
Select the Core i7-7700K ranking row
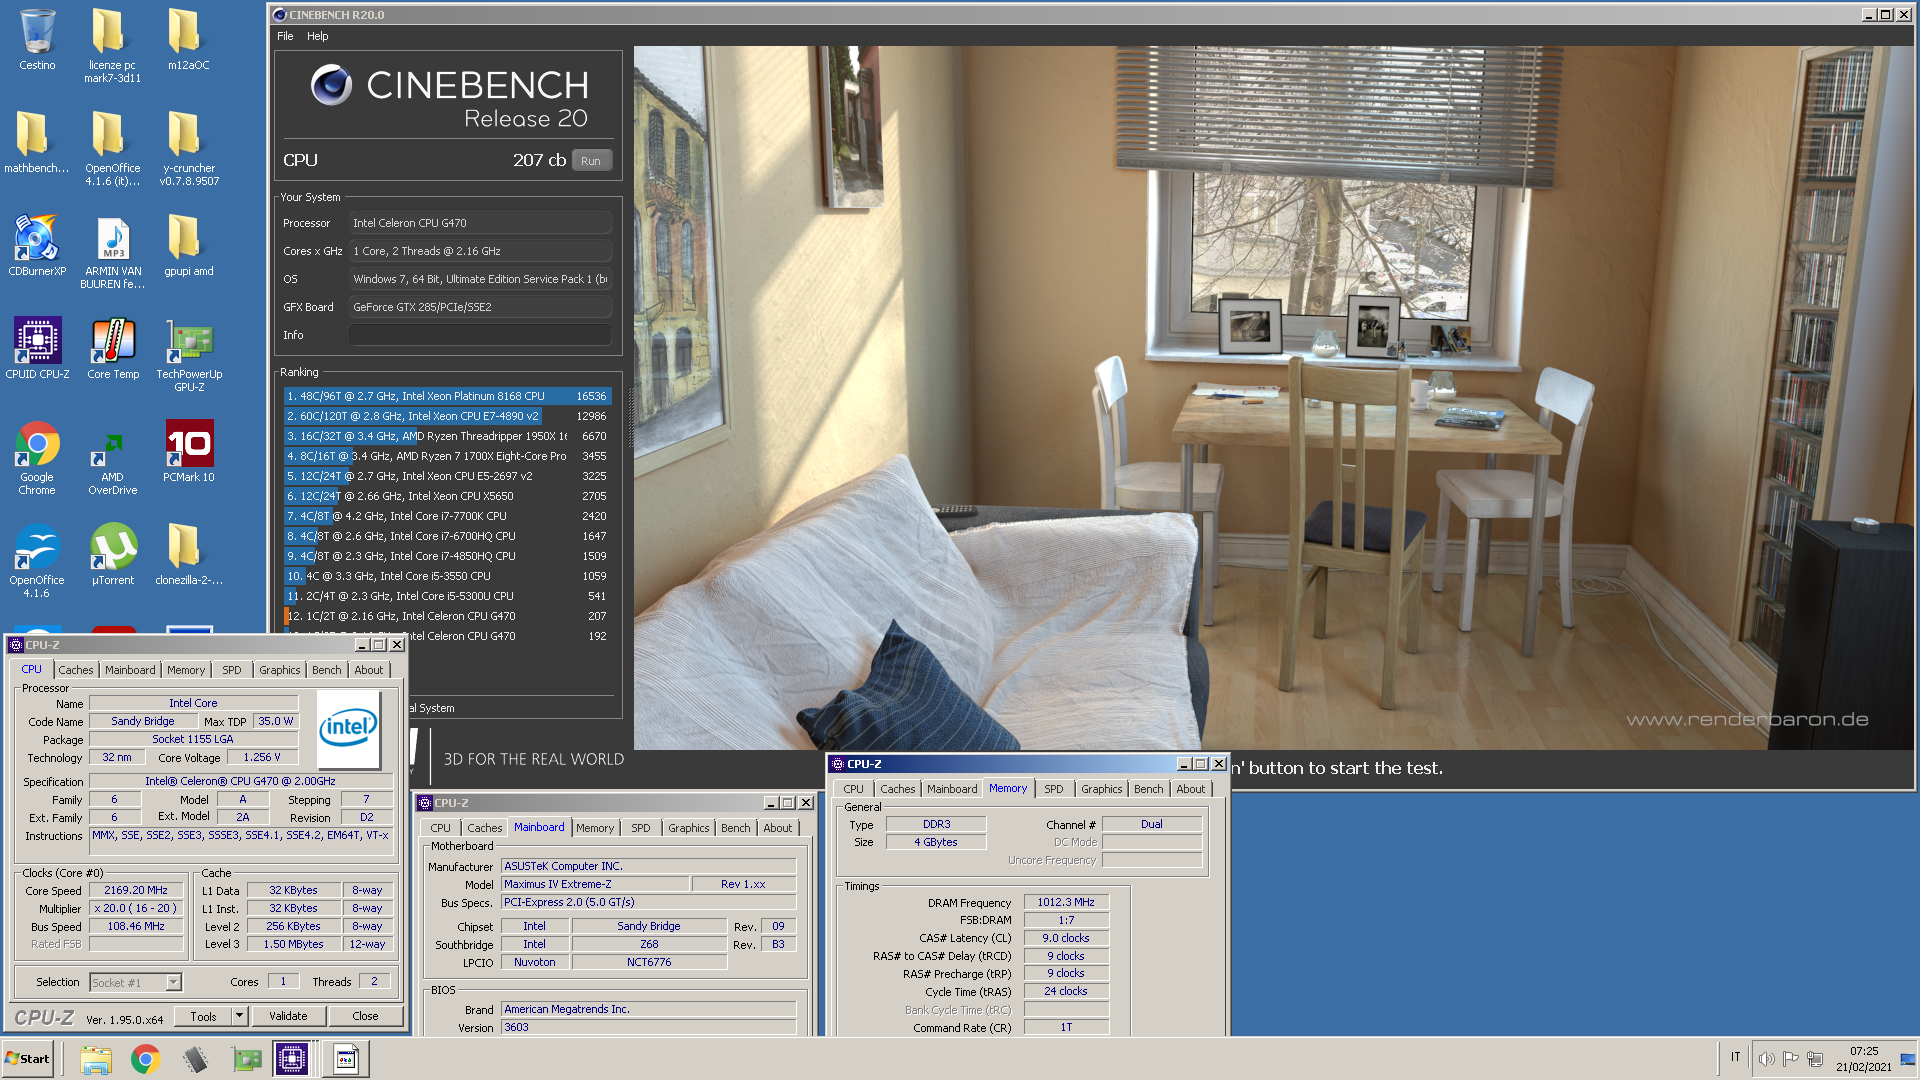point(447,516)
